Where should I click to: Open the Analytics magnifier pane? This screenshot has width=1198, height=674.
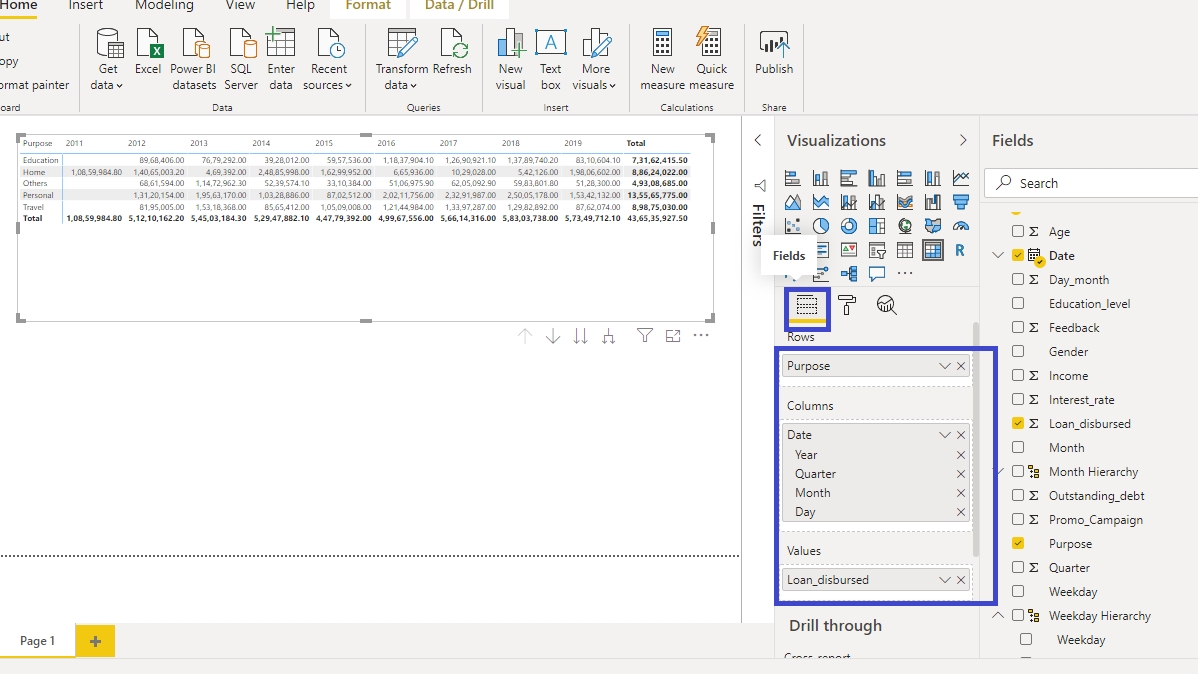(886, 305)
